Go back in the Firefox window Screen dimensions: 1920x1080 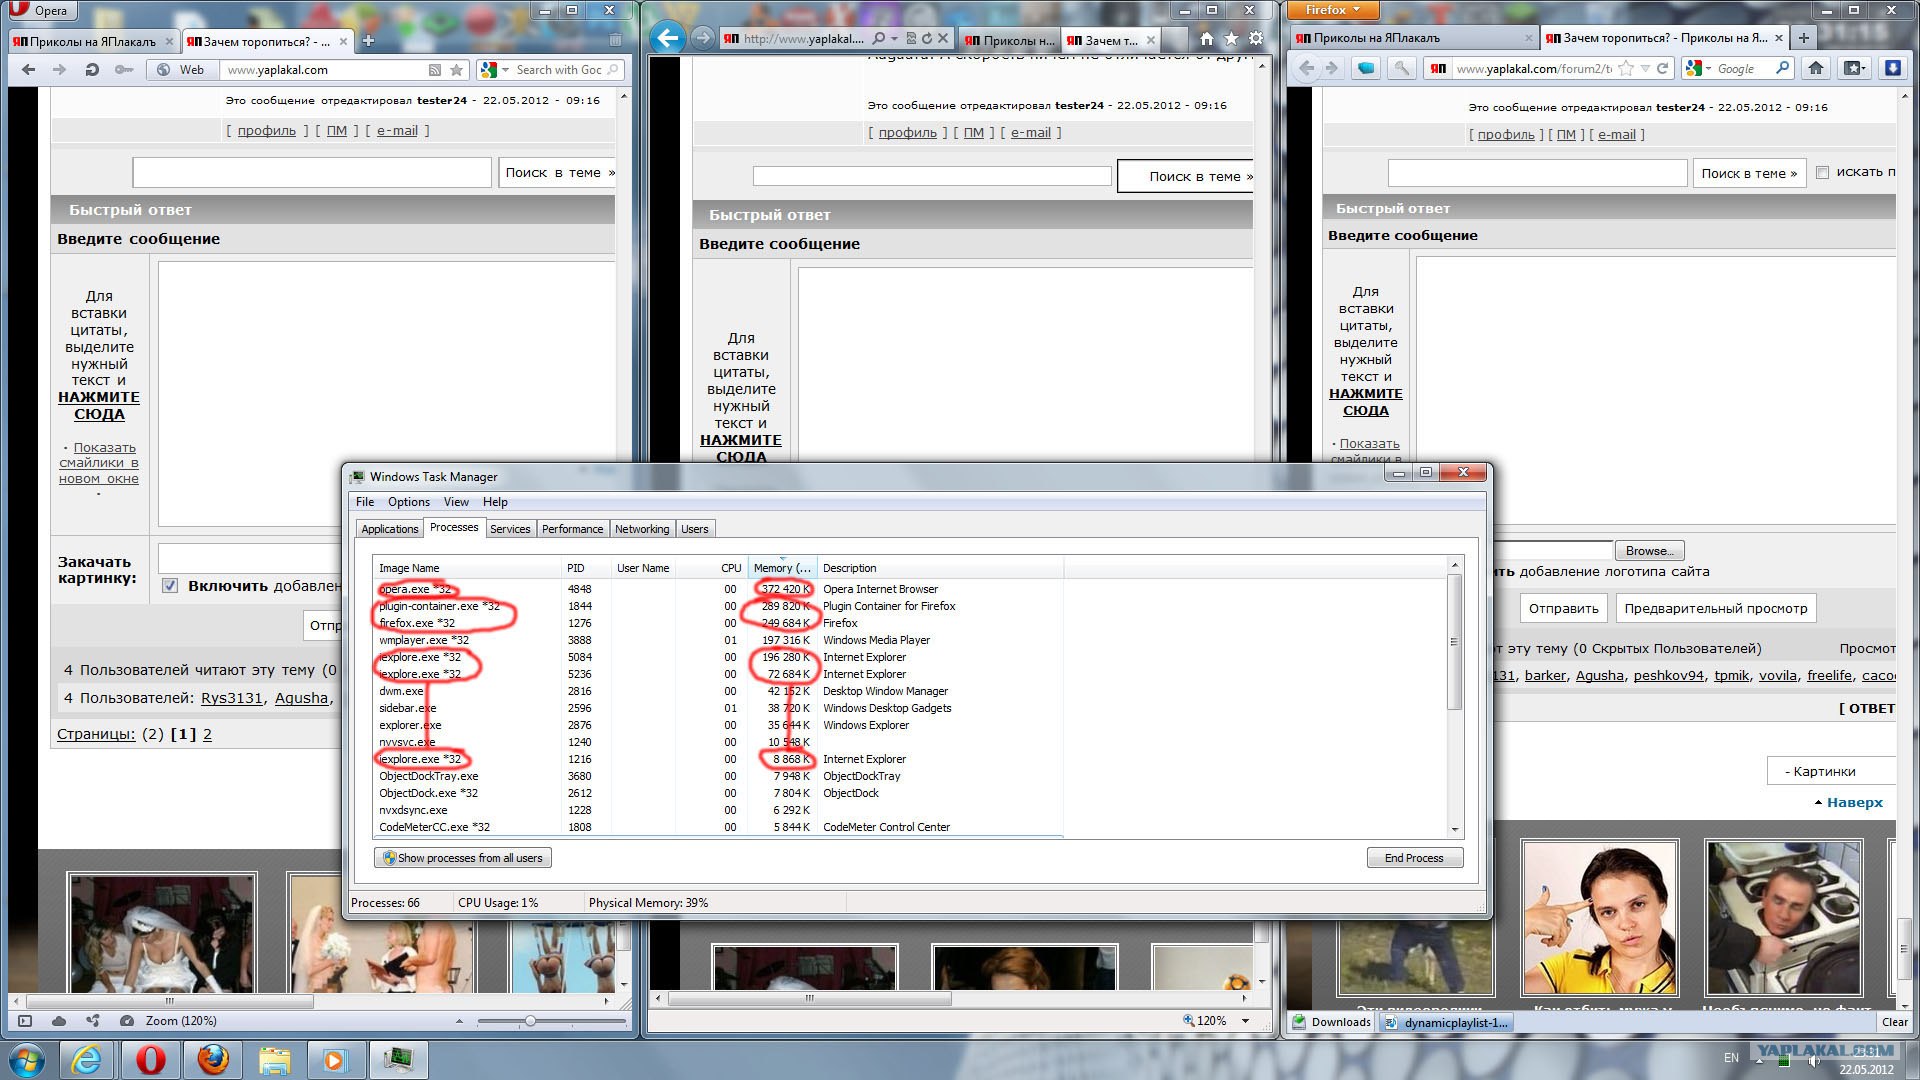coord(1306,68)
